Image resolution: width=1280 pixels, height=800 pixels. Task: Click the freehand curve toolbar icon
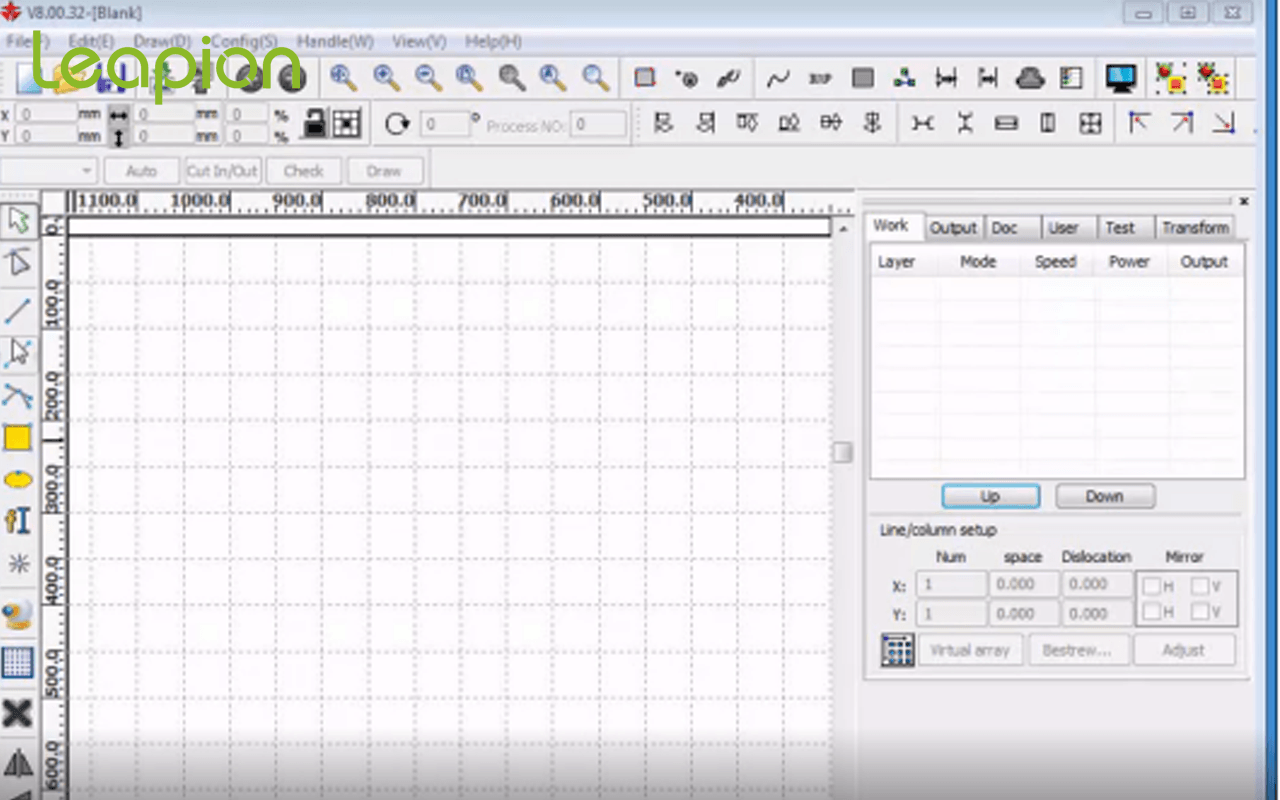pos(778,78)
